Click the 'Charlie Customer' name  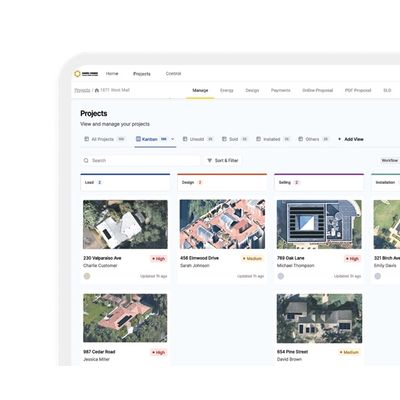pos(100,266)
